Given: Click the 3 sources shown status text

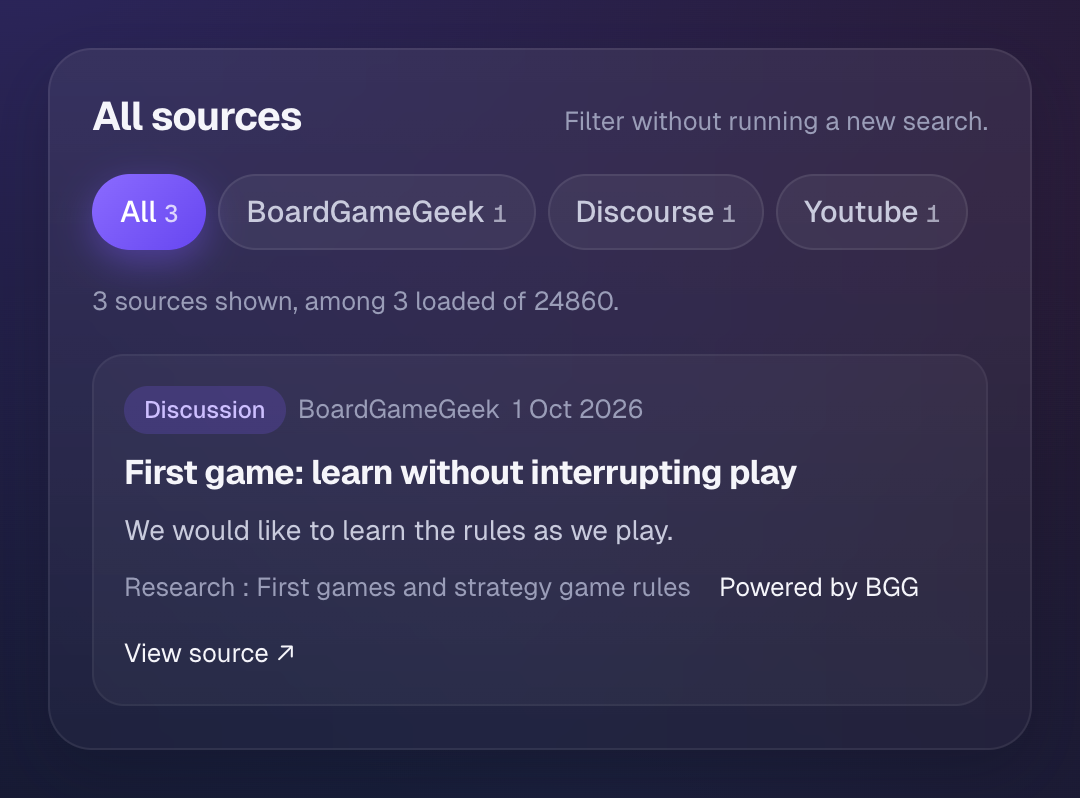Looking at the screenshot, I should coord(356,302).
